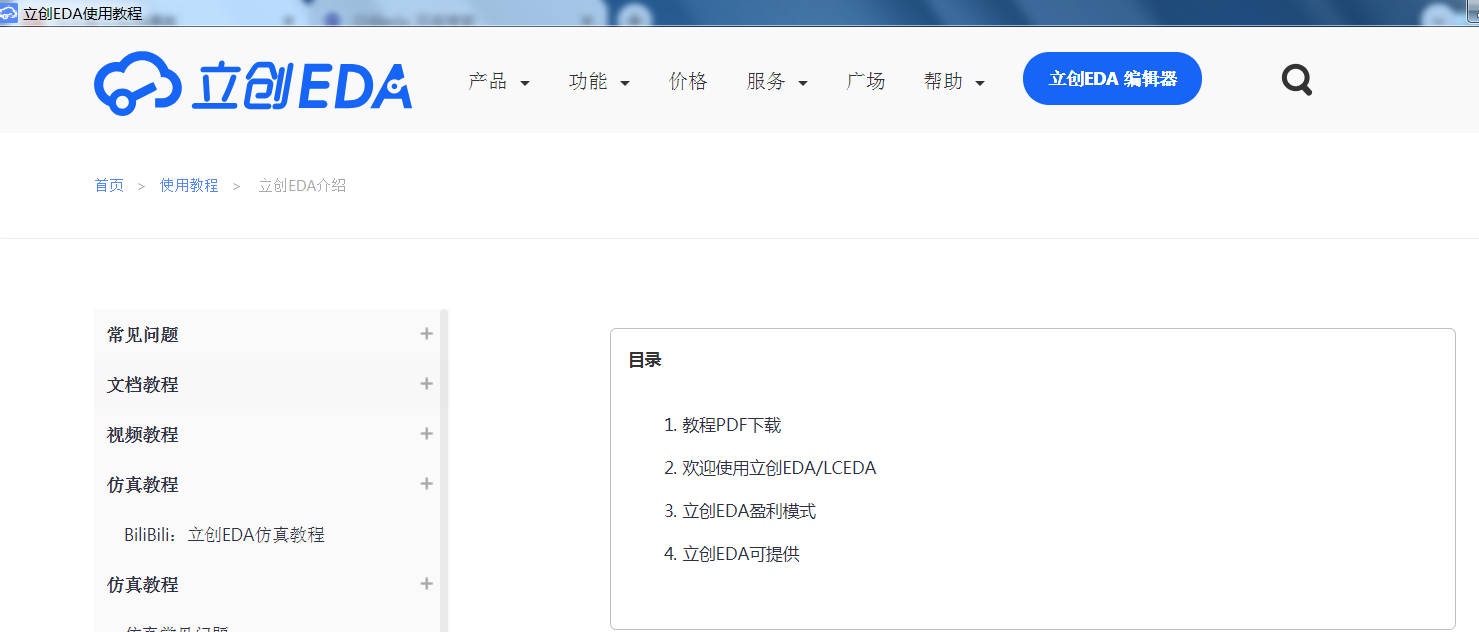Expand the 视频教程 plus icon
1479x632 pixels.
pyautogui.click(x=427, y=433)
